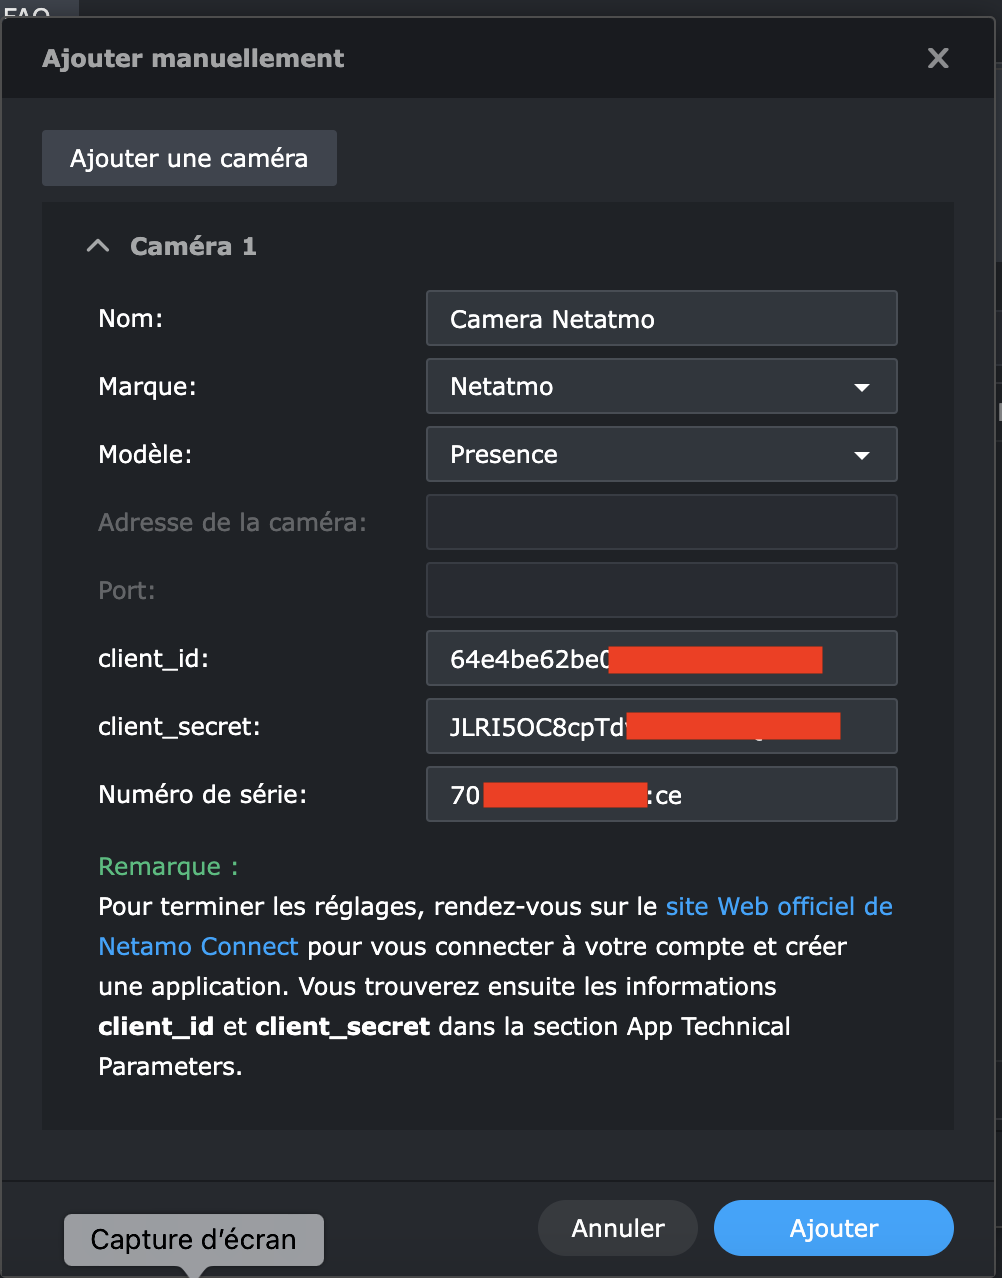Confirm with the blue Ajouter button
Viewport: 1002px width, 1278px height.
(x=833, y=1228)
